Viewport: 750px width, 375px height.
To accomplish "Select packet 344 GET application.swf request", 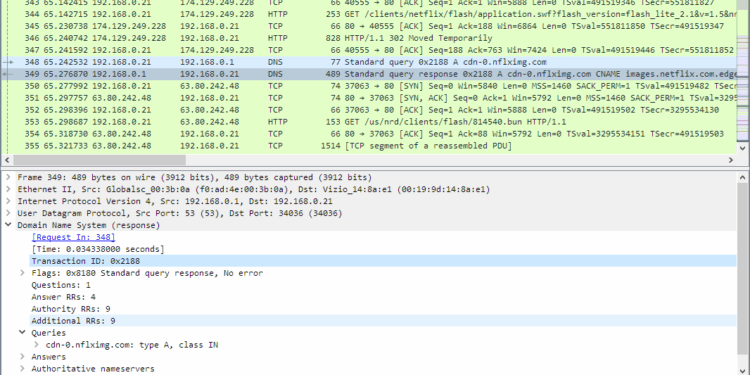I will pos(368,14).
